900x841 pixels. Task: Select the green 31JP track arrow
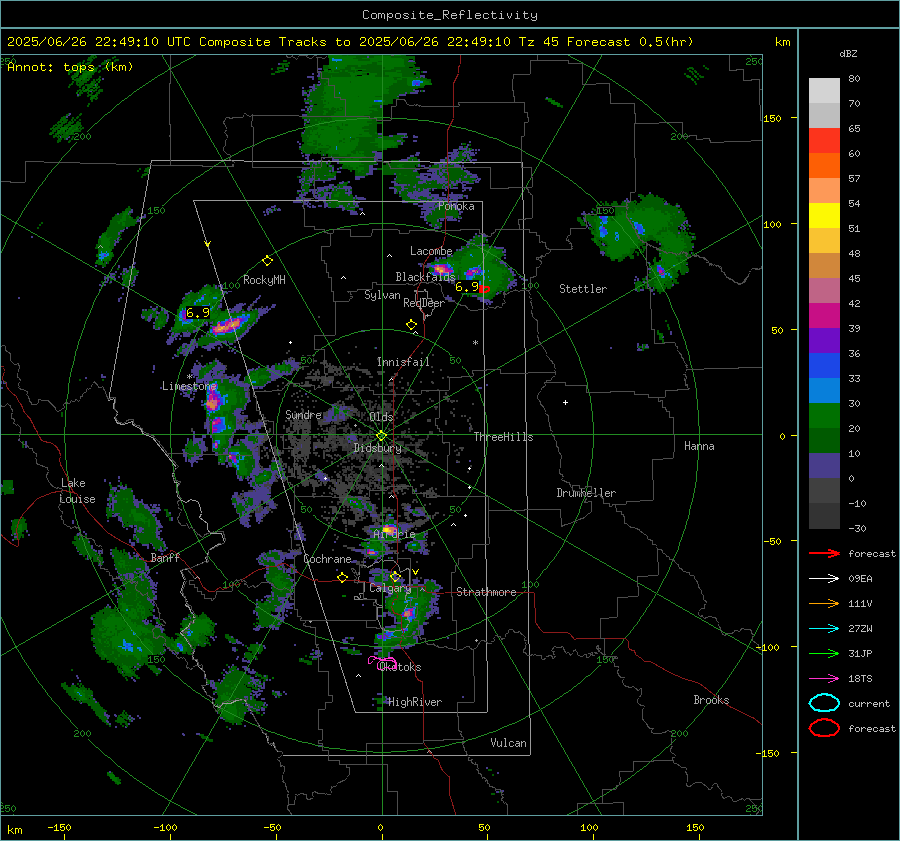tap(824, 653)
